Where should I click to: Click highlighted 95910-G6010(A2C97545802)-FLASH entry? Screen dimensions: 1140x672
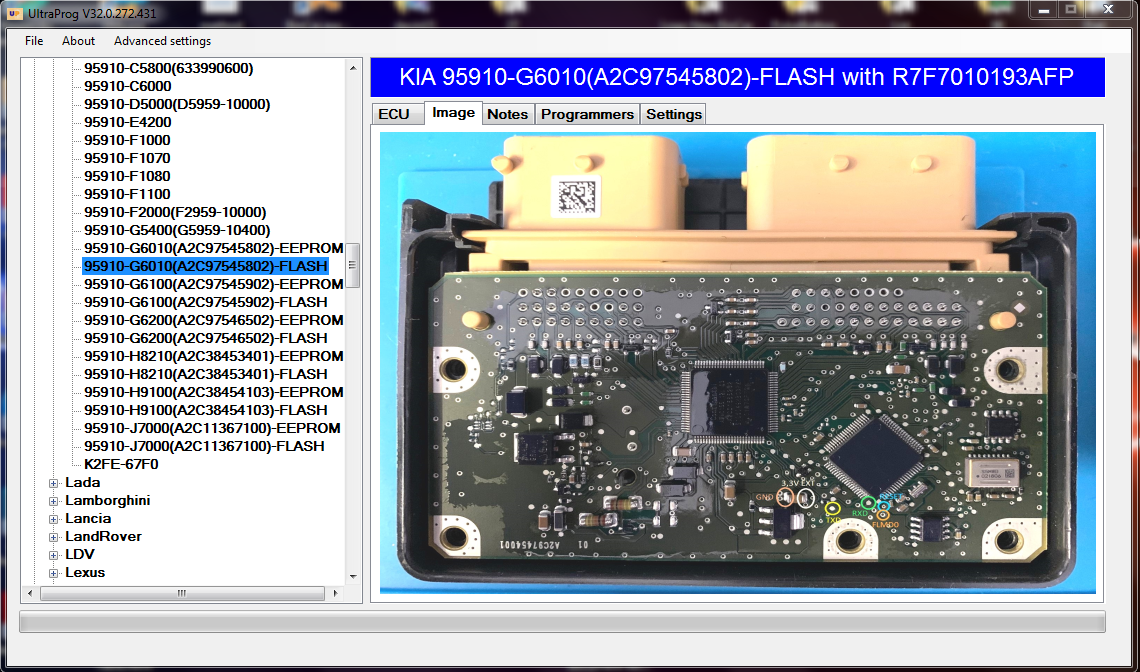(206, 266)
